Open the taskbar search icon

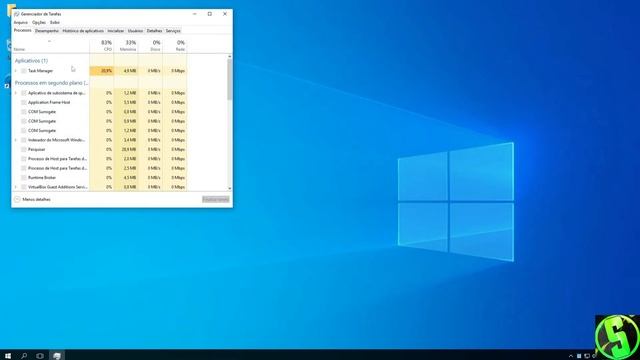pyautogui.click(x=24, y=356)
